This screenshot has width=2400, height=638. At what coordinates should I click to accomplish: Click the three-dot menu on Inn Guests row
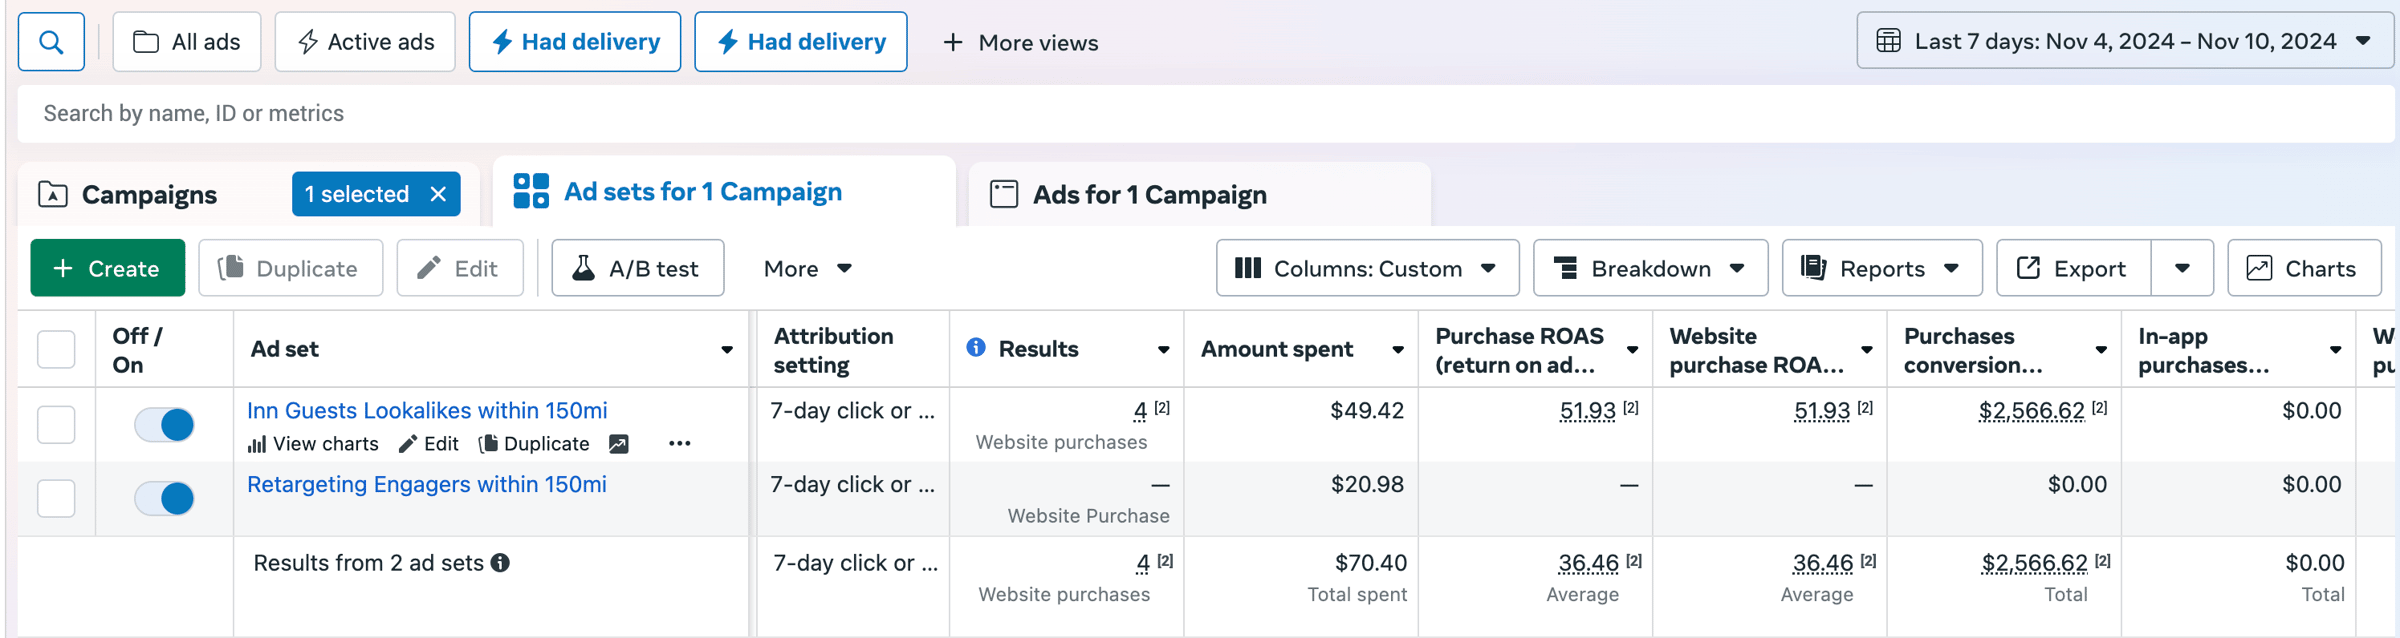click(679, 444)
